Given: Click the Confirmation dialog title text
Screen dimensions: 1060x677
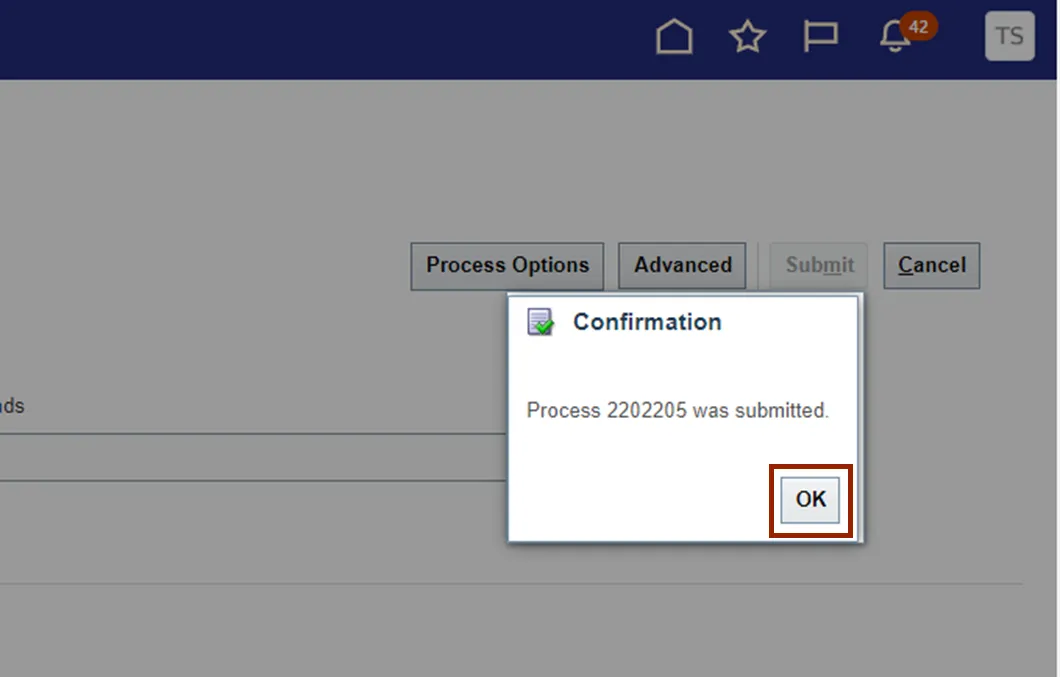Looking at the screenshot, I should tap(647, 322).
